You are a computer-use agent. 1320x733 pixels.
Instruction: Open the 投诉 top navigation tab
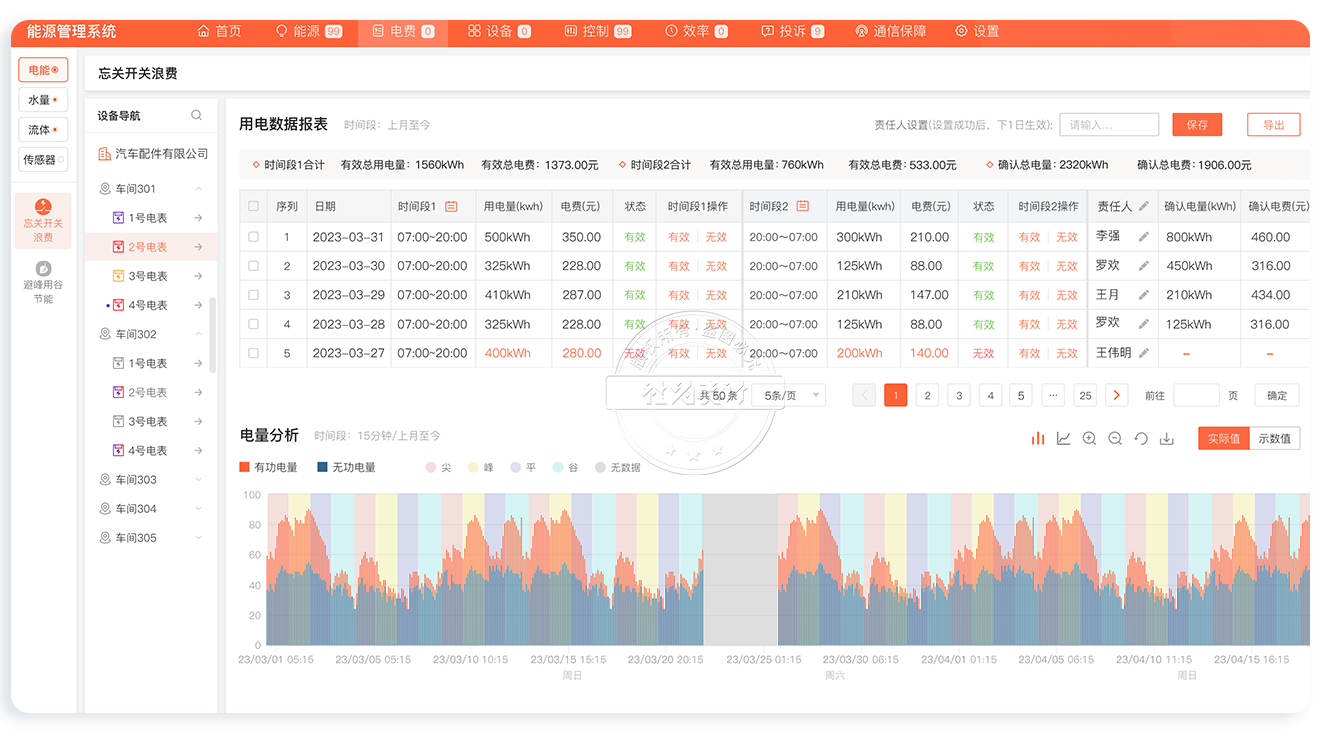[792, 31]
